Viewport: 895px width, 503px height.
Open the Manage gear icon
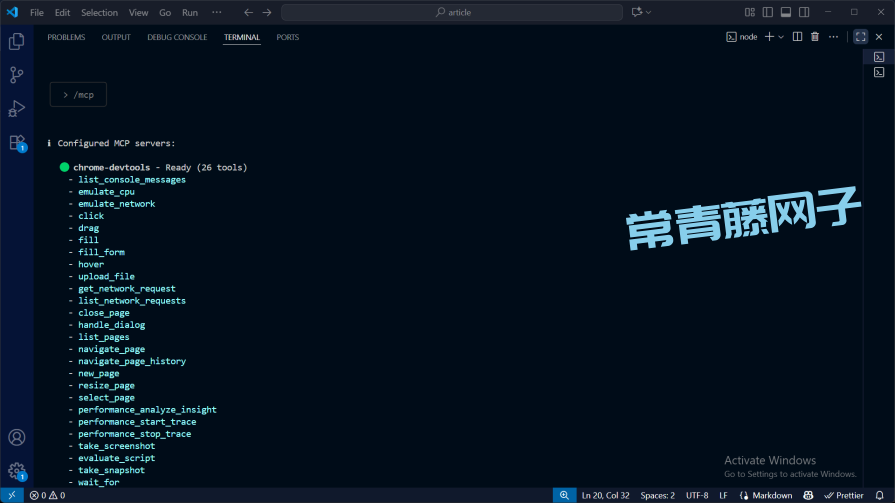(16, 470)
